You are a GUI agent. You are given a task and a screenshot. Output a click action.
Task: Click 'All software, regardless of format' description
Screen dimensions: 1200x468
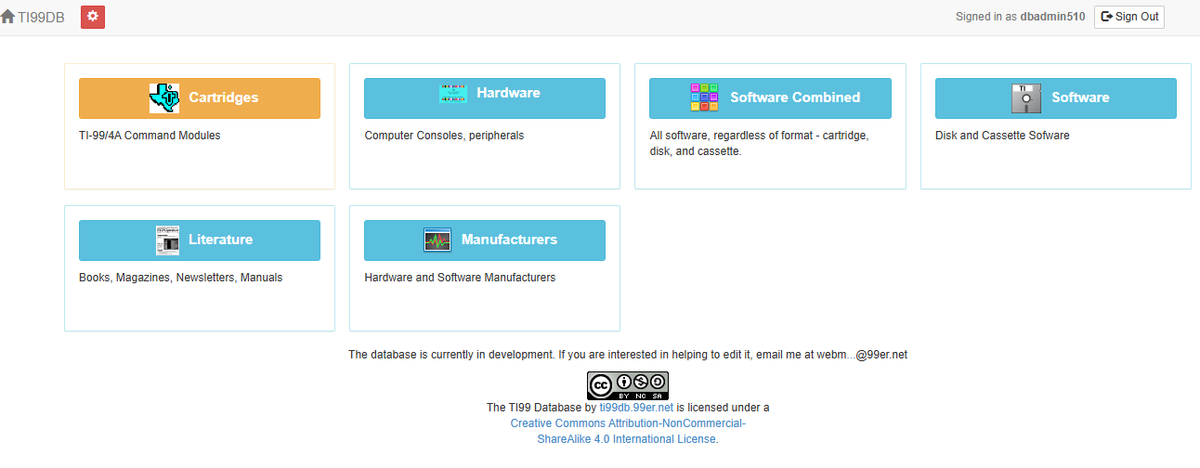pyautogui.click(x=759, y=143)
